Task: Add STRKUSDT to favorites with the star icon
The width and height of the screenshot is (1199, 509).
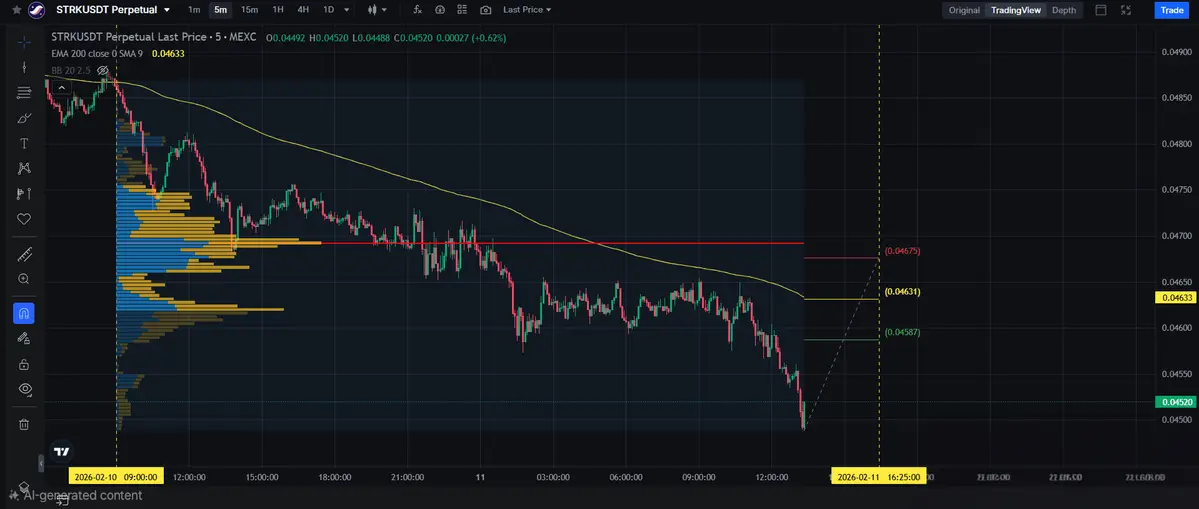Action: (16, 10)
